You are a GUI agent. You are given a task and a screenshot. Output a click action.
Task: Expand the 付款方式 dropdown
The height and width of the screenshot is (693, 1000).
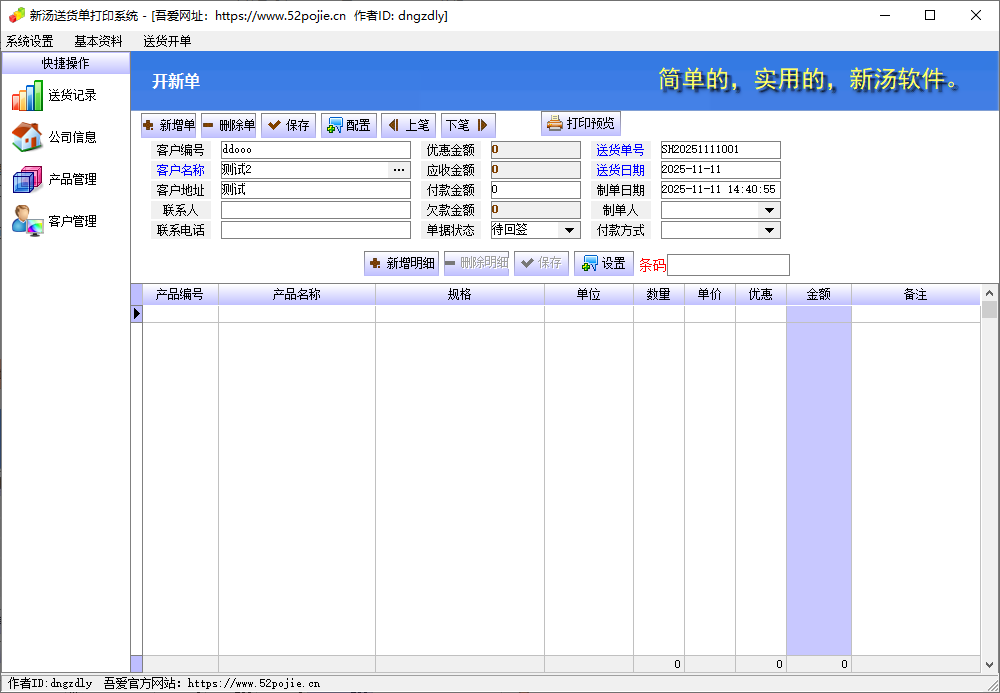coord(770,230)
